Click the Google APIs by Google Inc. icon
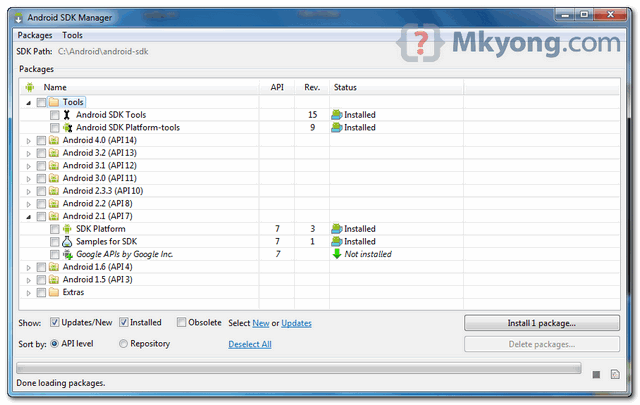 (x=67, y=255)
